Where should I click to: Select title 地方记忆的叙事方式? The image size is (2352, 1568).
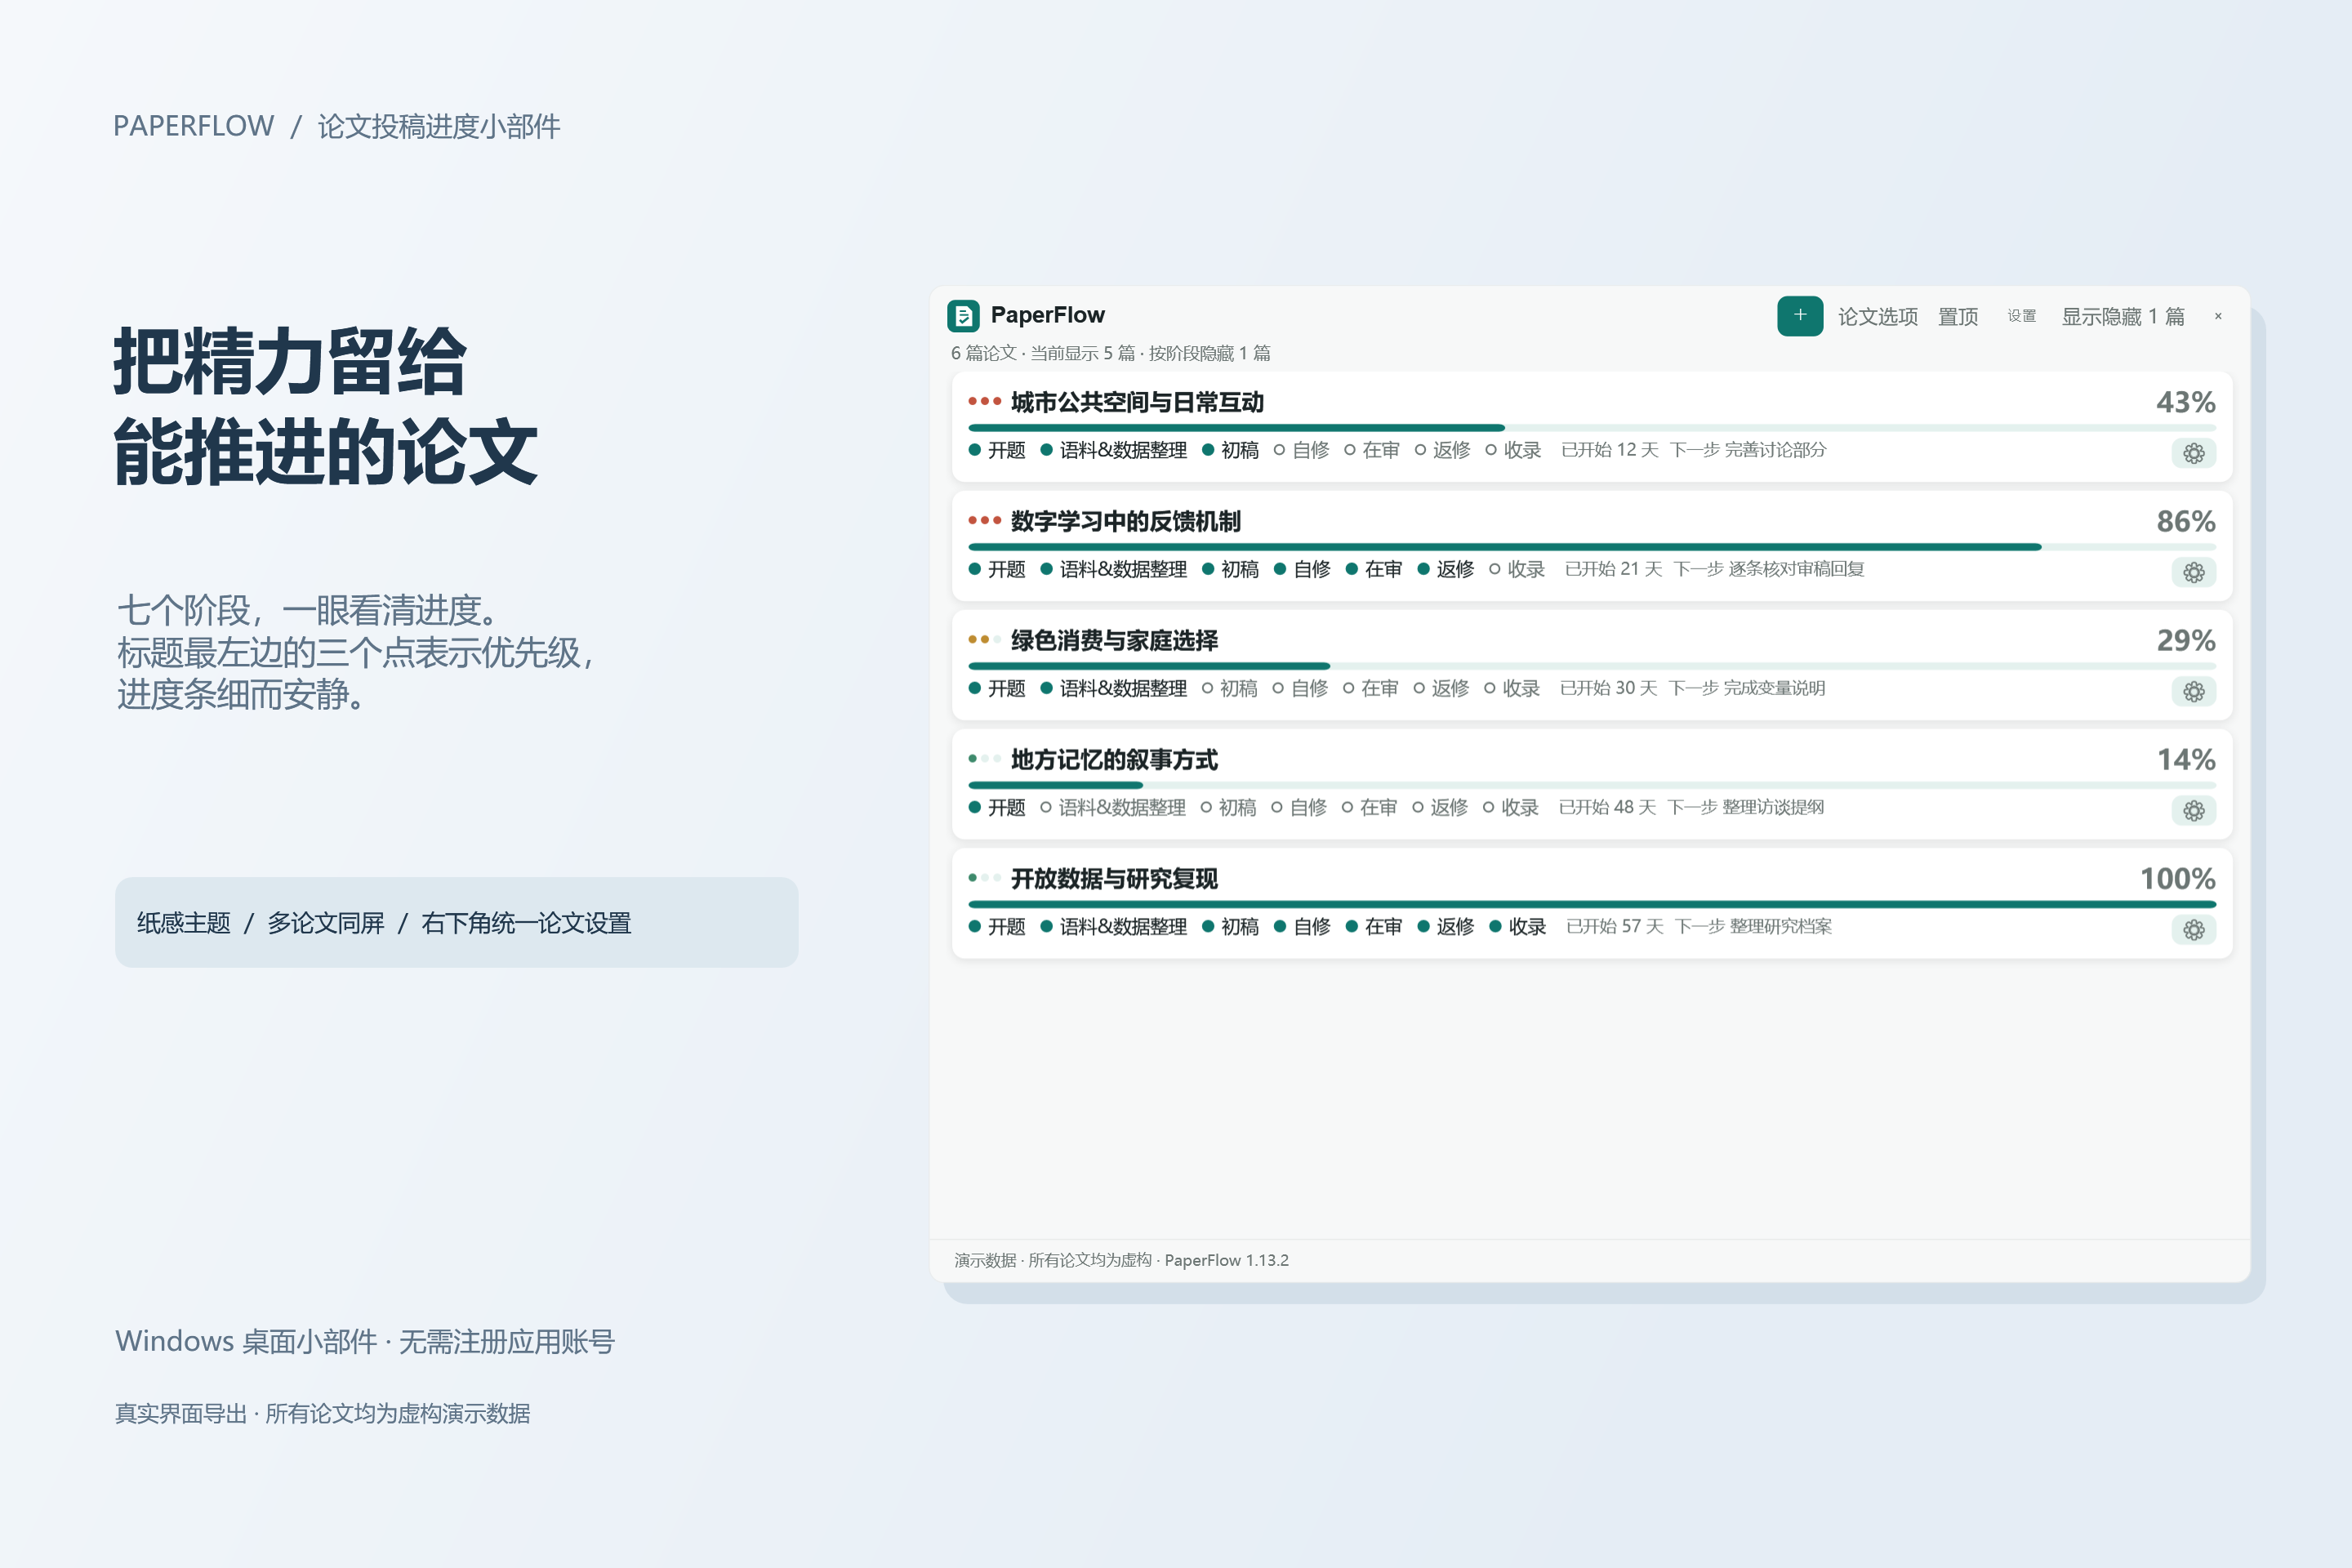click(x=1114, y=759)
